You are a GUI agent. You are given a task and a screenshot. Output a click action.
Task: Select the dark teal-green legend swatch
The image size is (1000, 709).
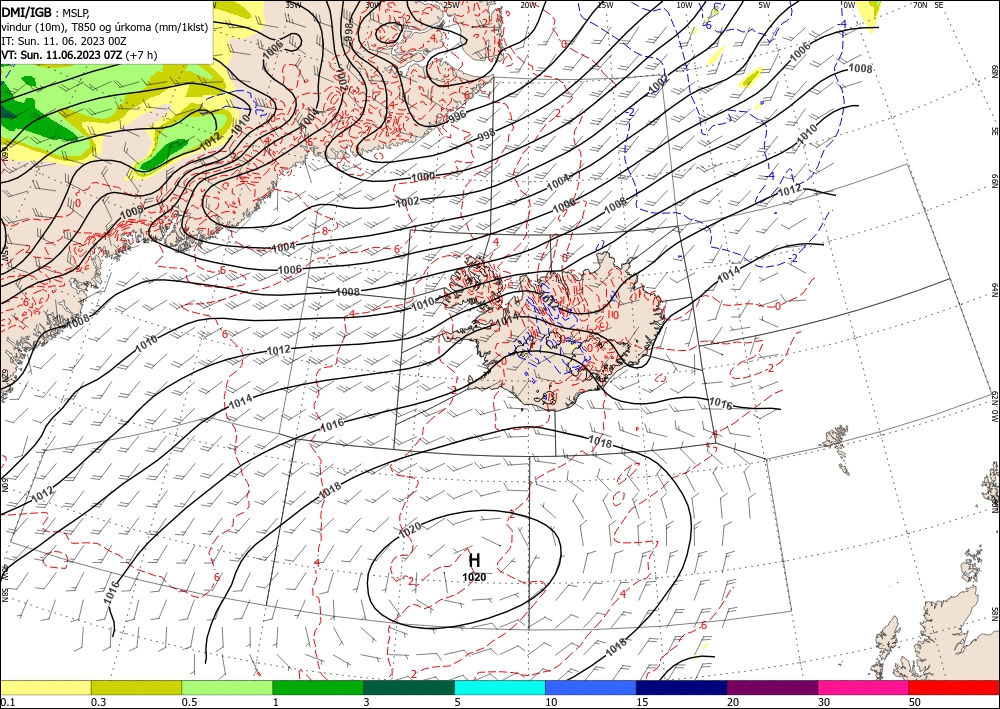pos(409,687)
